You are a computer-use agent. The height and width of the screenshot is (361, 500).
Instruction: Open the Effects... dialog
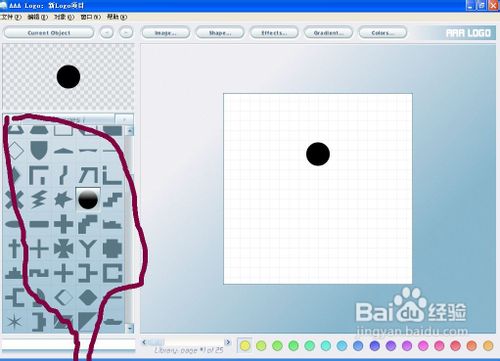pos(274,33)
